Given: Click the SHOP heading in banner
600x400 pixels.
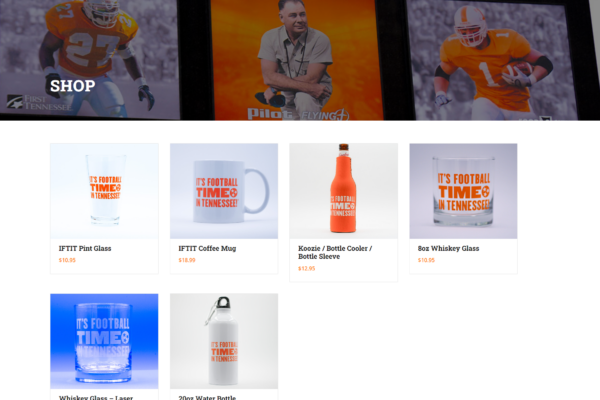Looking at the screenshot, I should (x=73, y=86).
